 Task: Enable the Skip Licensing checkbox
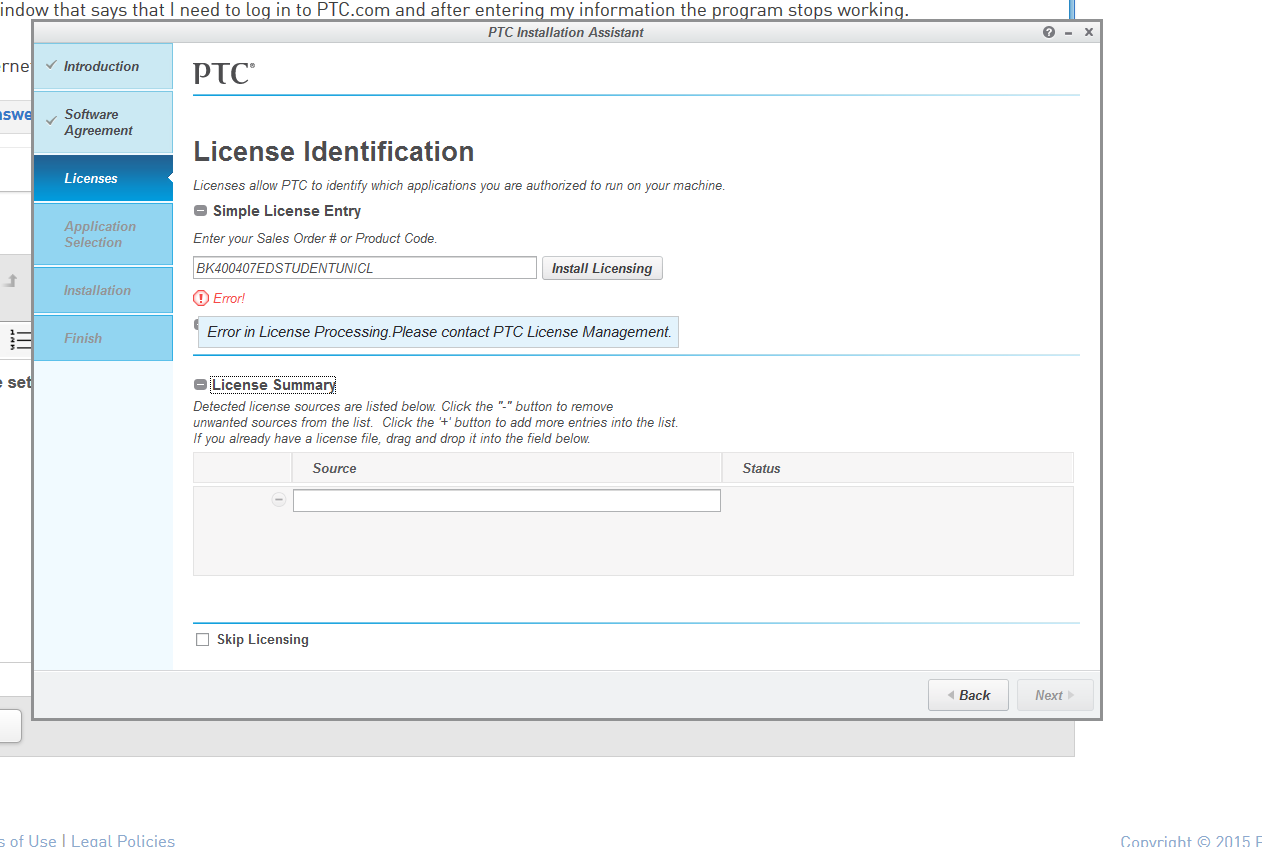coord(202,640)
